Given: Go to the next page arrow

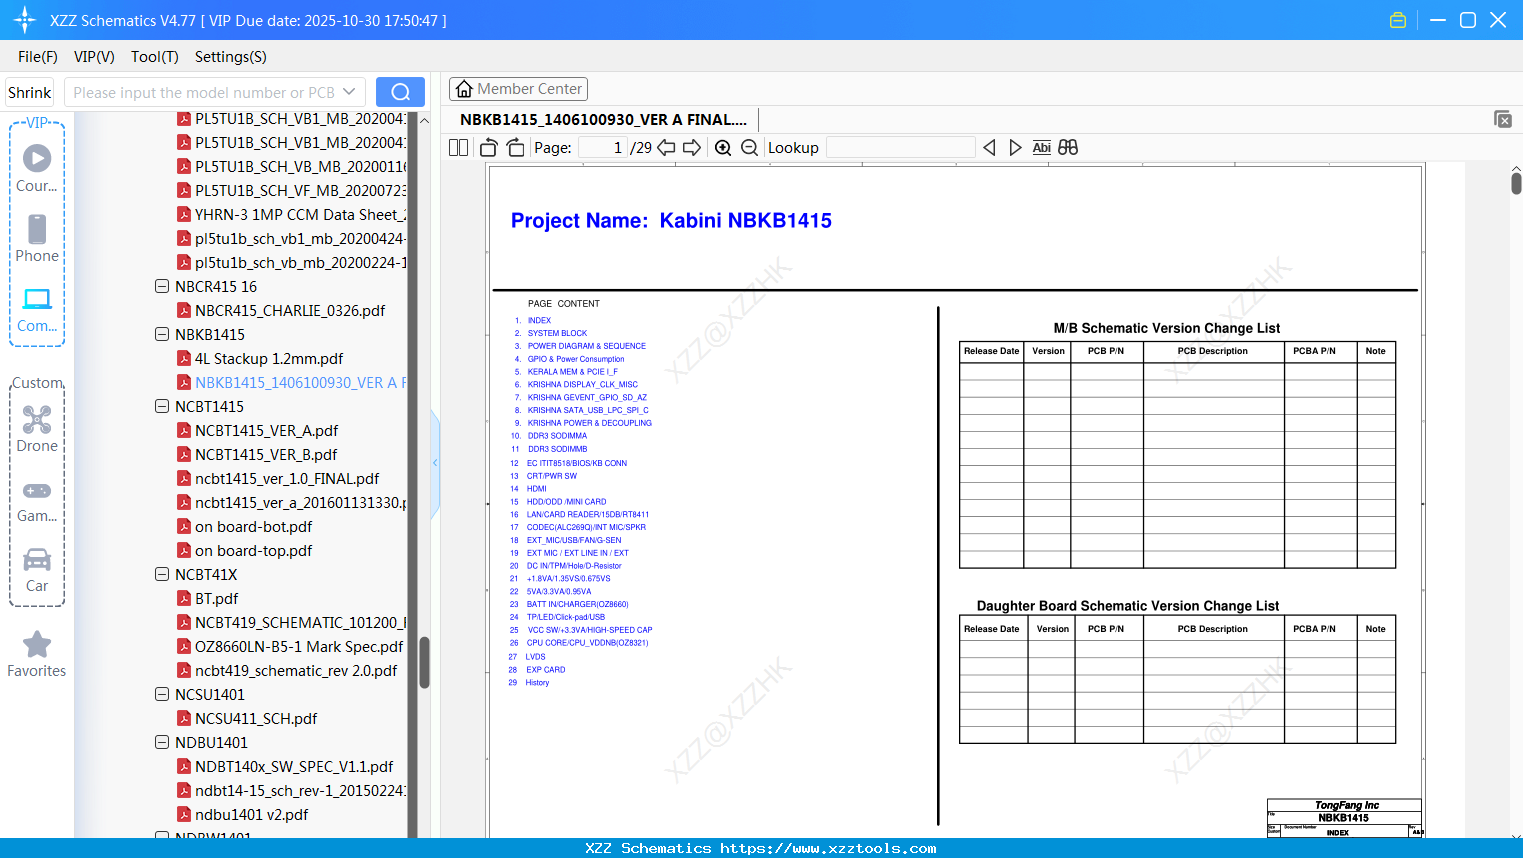Looking at the screenshot, I should [x=692, y=148].
